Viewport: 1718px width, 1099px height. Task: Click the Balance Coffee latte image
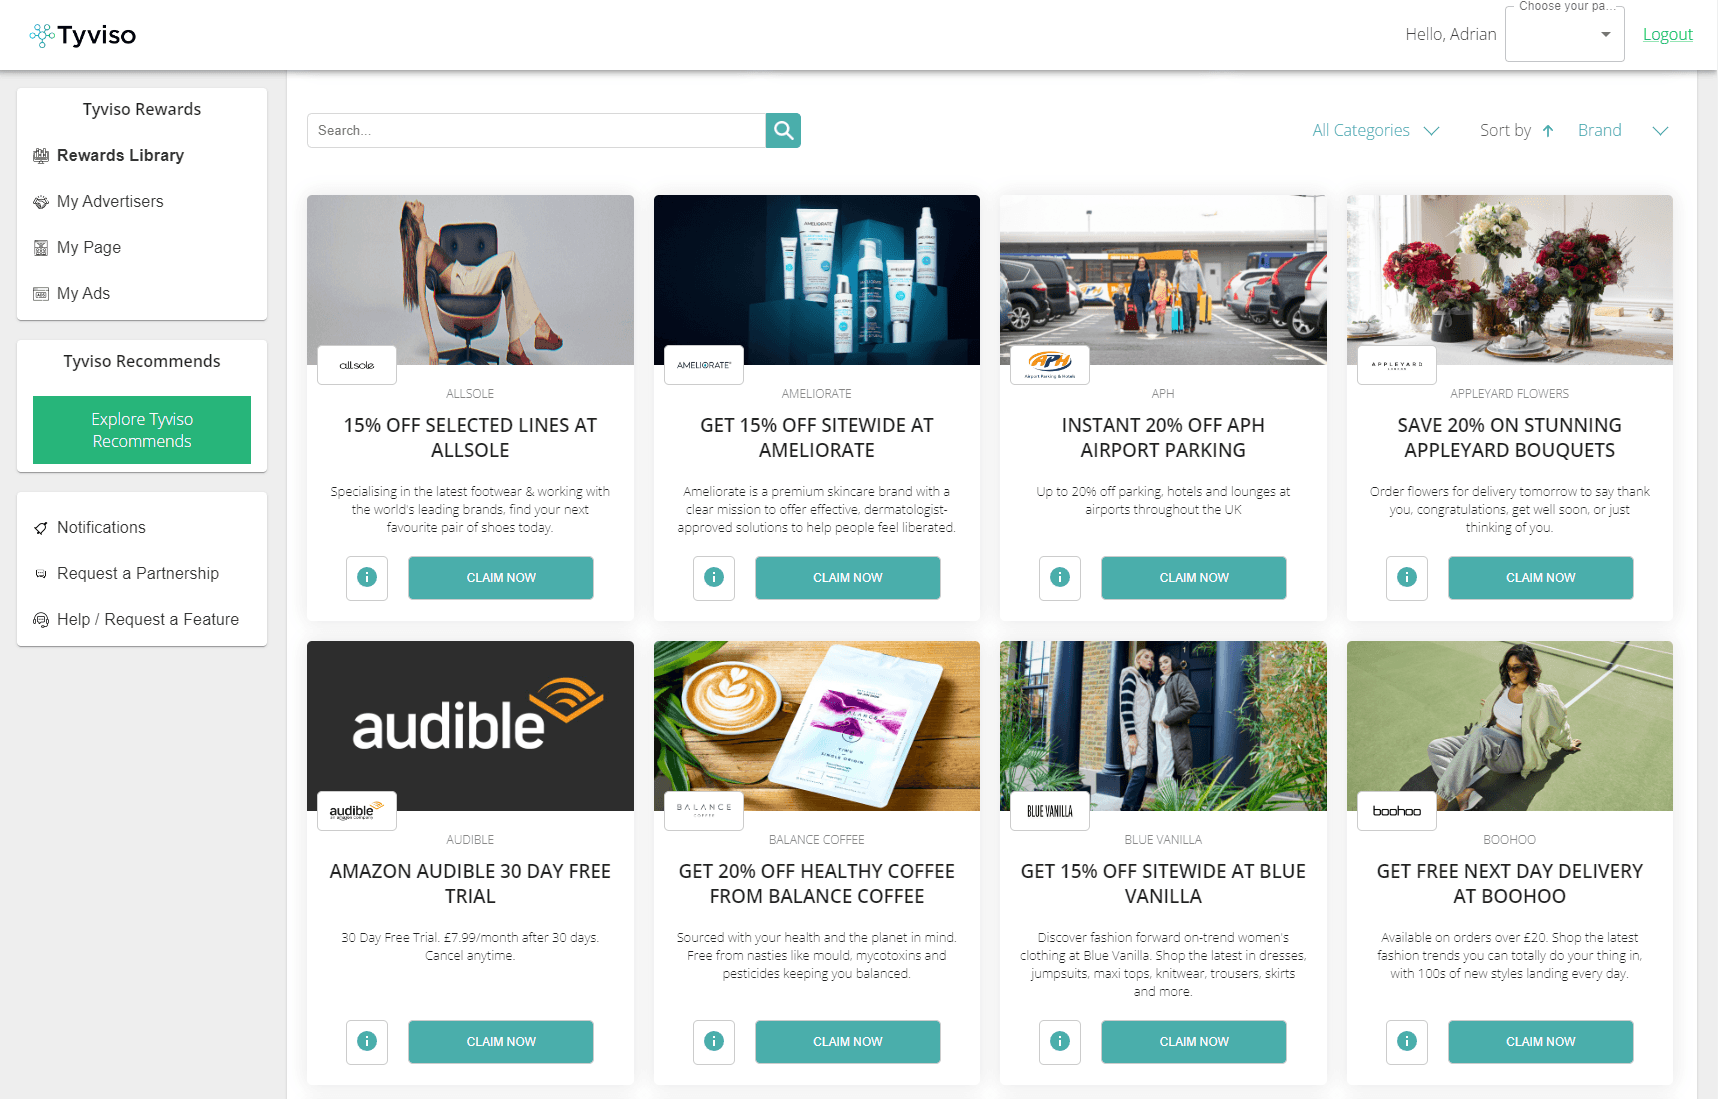(817, 726)
